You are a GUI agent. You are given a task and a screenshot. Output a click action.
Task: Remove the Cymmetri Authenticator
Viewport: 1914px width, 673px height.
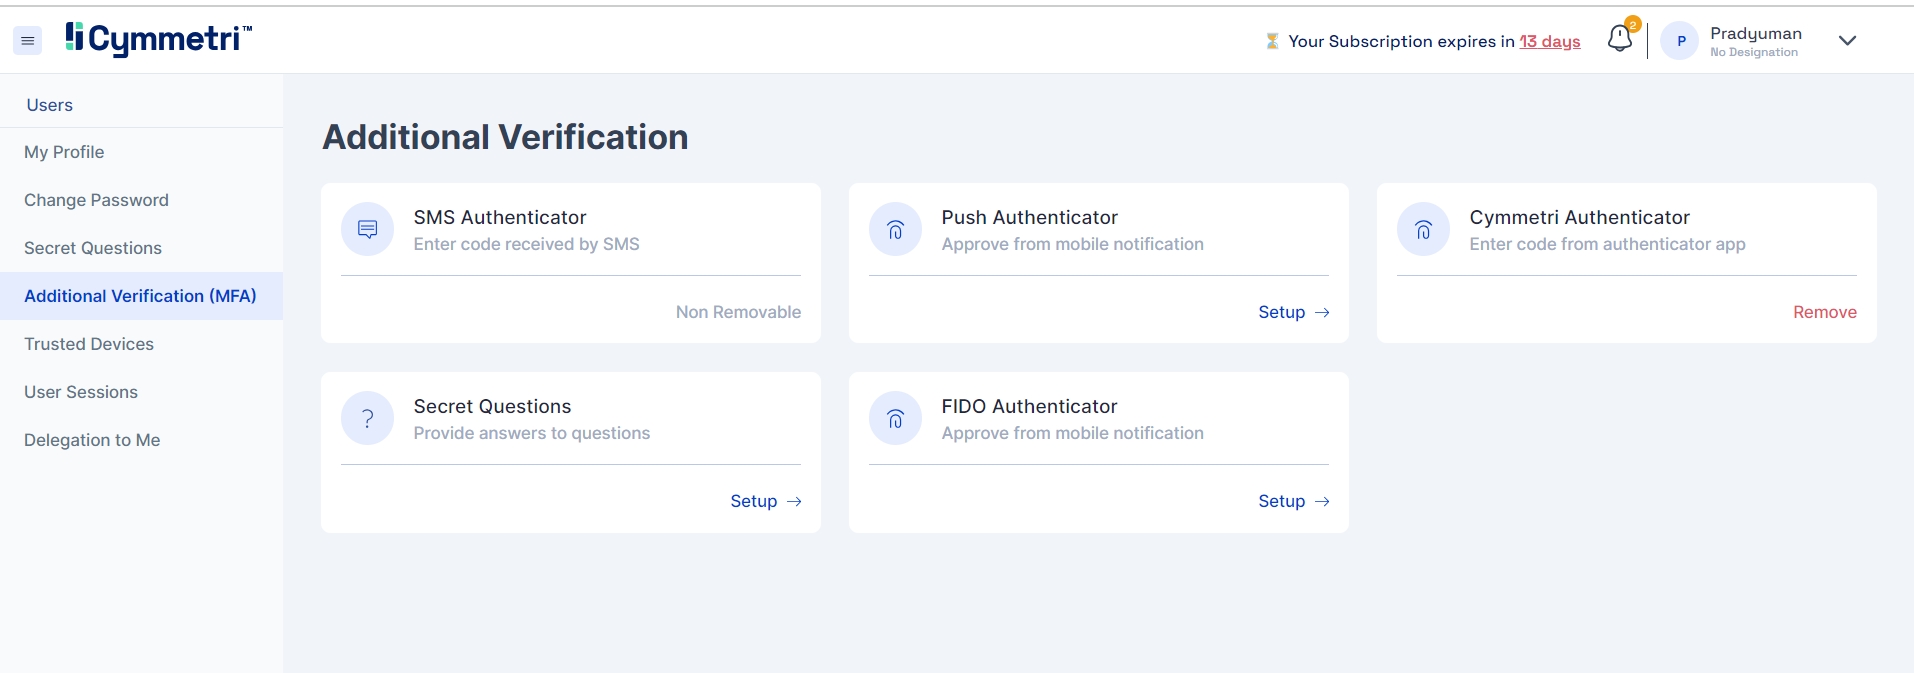[x=1824, y=312]
